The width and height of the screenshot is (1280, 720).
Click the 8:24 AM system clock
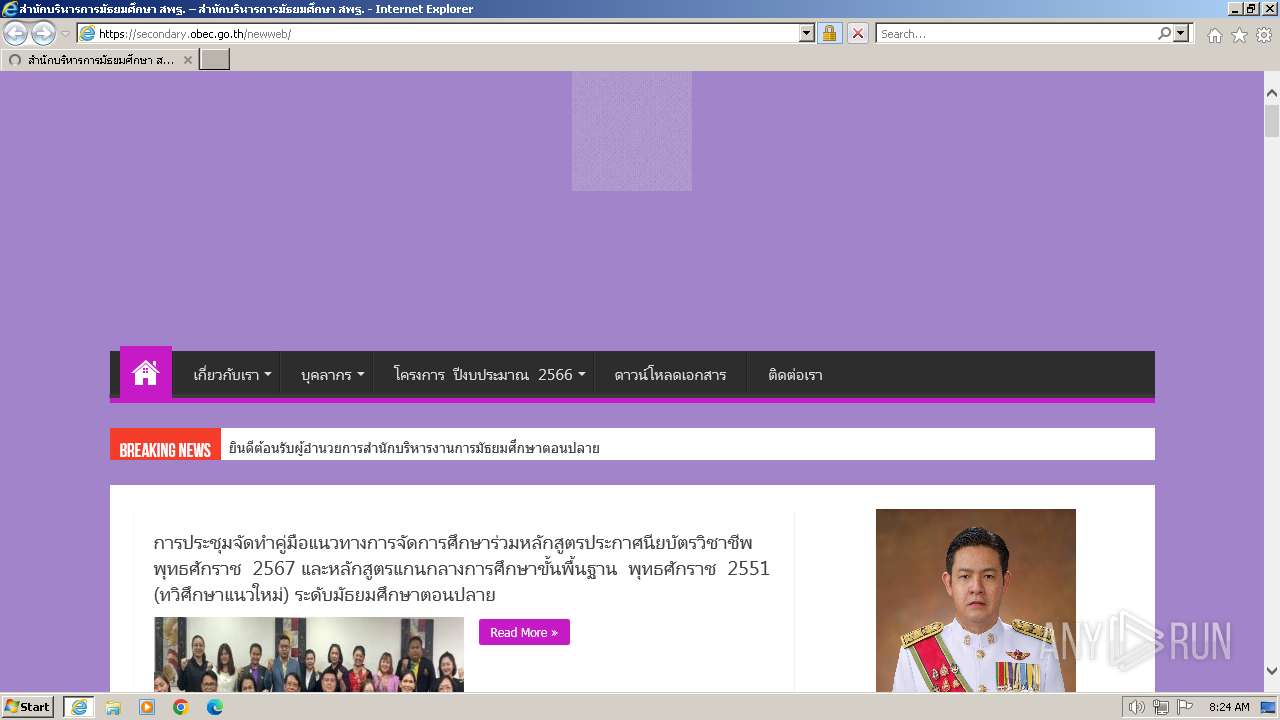(1229, 707)
